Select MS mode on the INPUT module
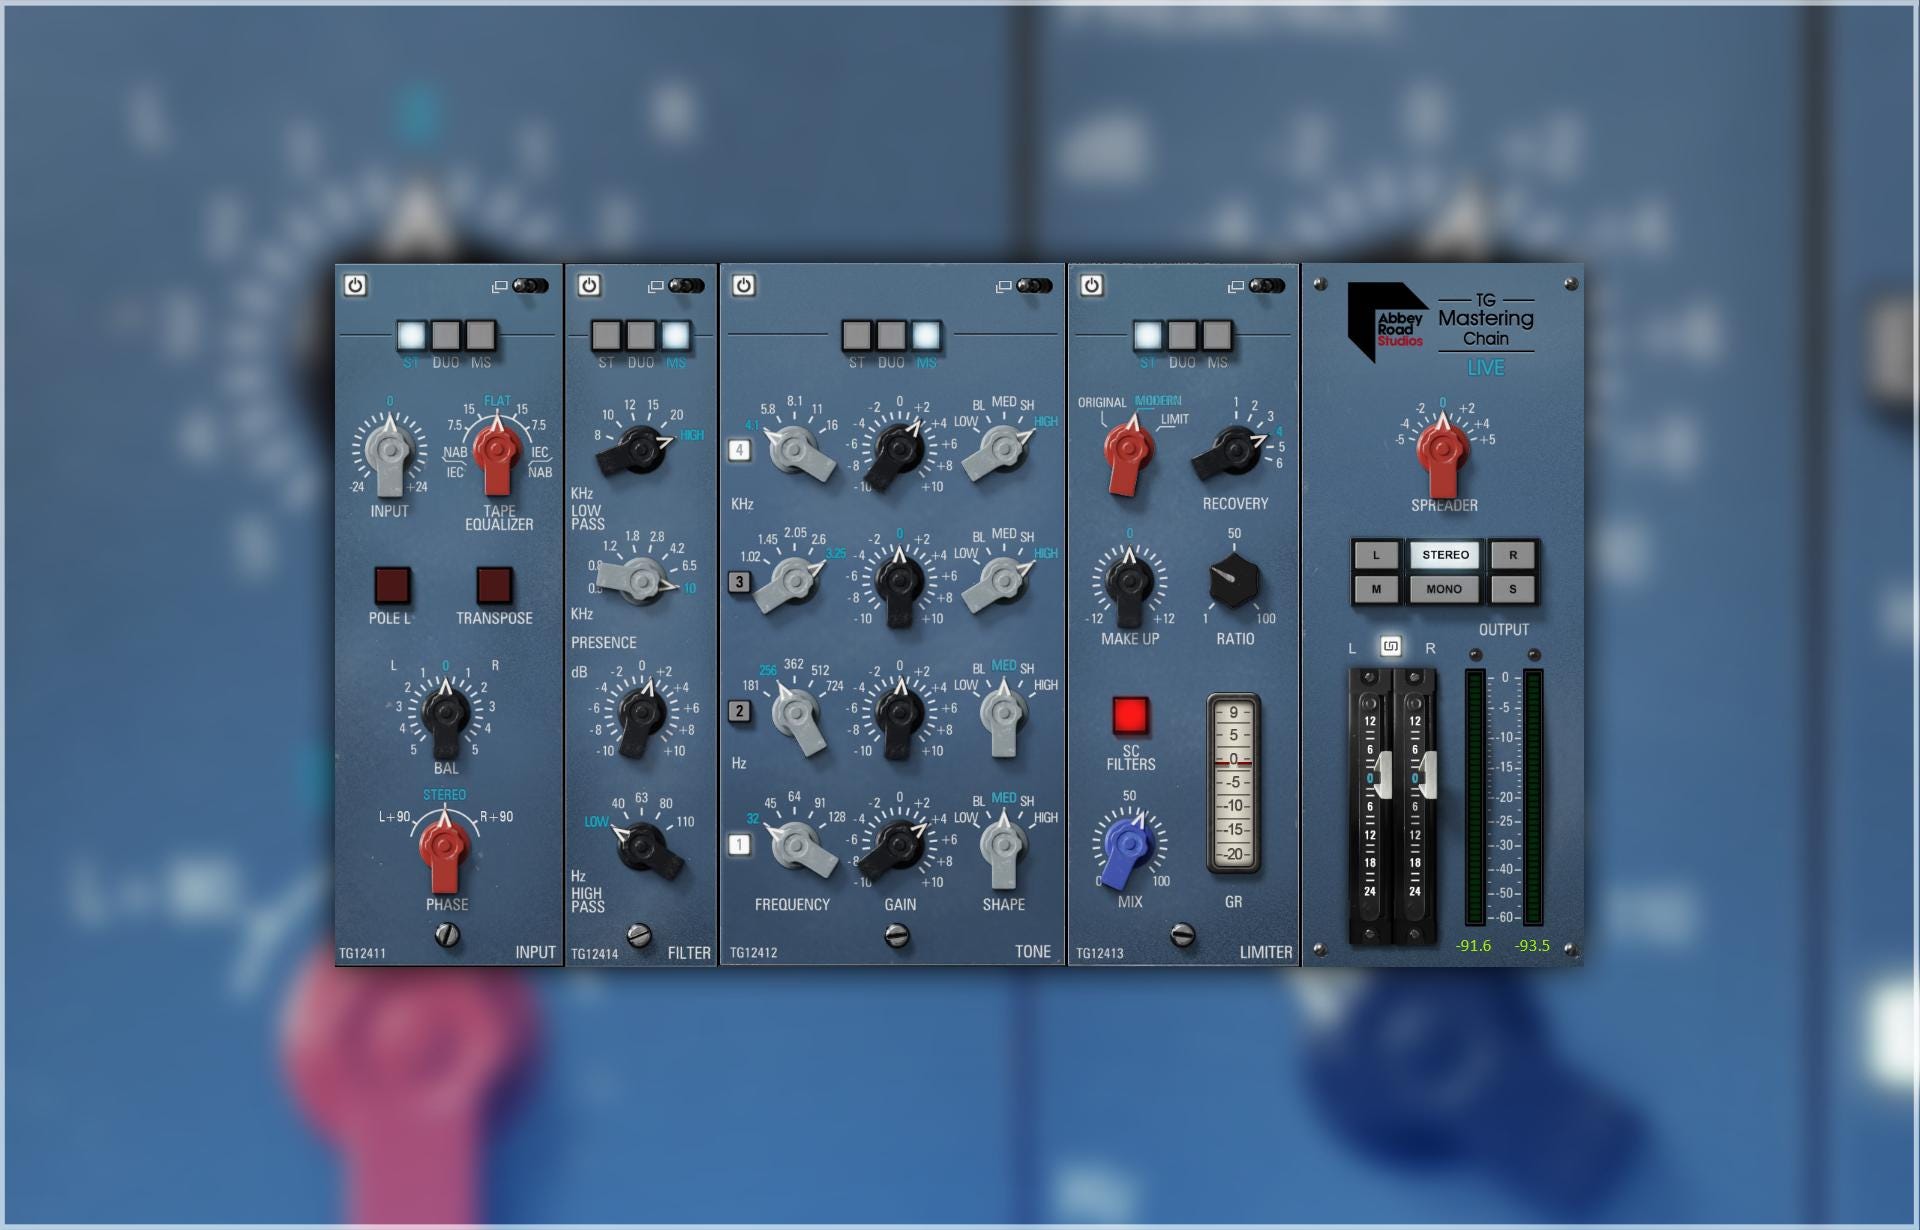The image size is (1920, 1230). click(x=481, y=335)
